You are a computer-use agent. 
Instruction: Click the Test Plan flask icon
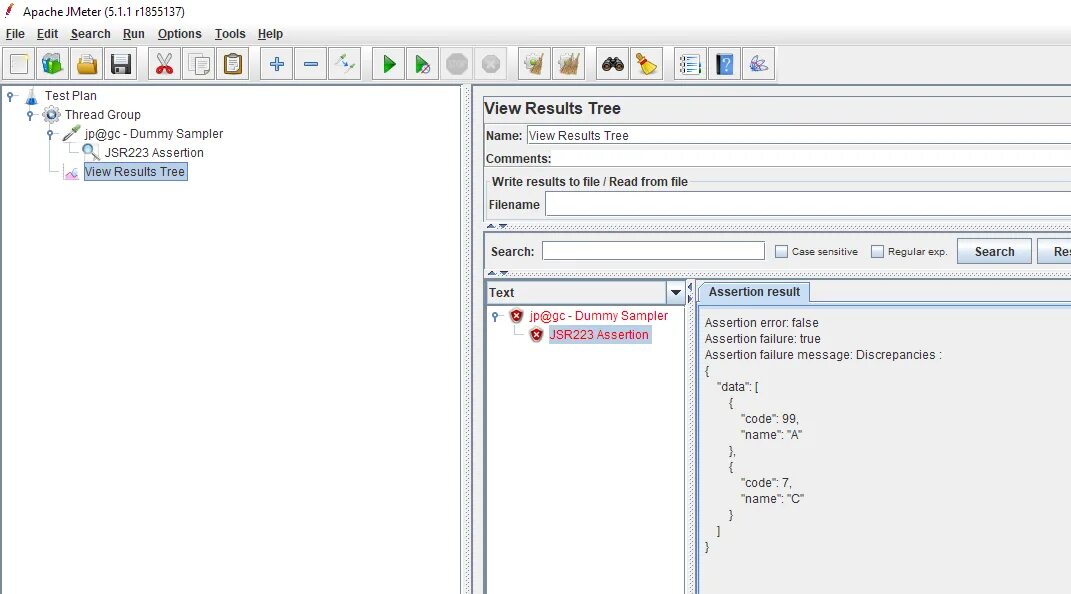tap(31, 96)
